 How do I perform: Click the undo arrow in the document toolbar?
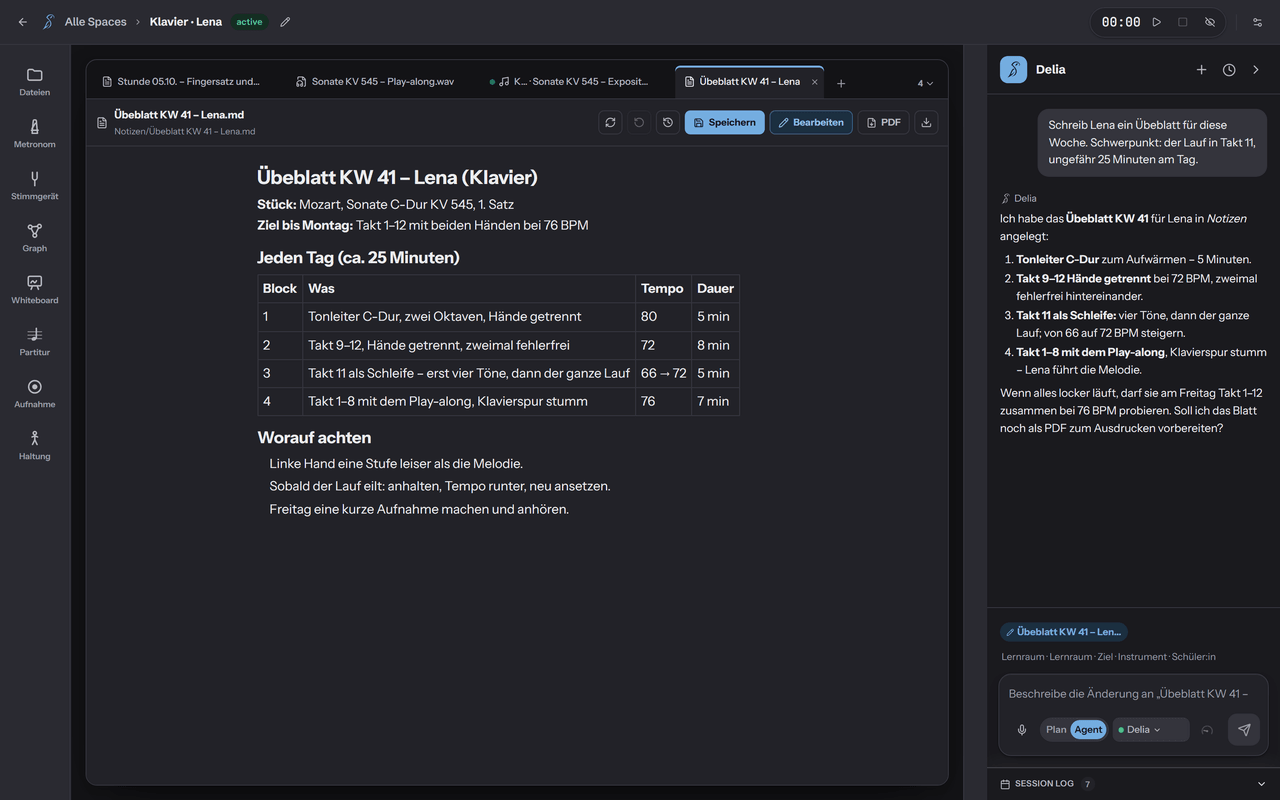coord(639,123)
